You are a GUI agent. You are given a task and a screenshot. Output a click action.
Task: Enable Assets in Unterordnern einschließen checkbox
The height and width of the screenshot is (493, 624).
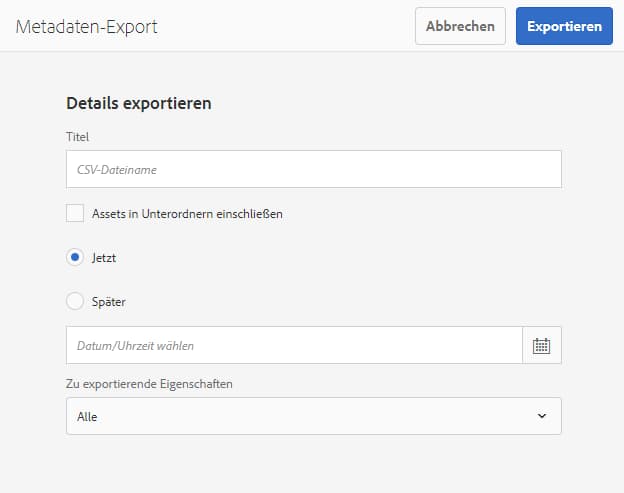tap(75, 213)
